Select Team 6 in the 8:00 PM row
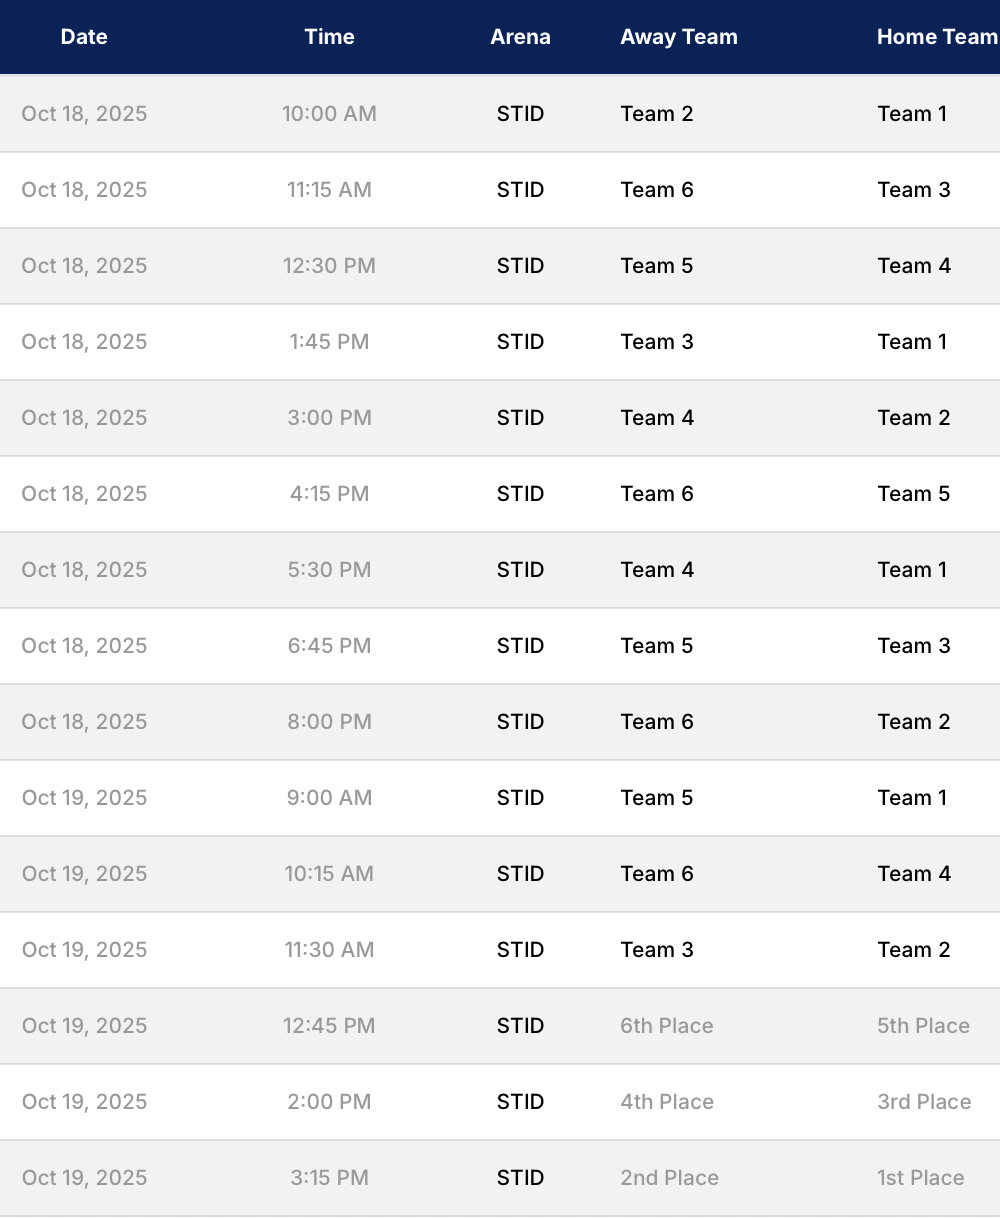Image resolution: width=1000 pixels, height=1218 pixels. [x=657, y=722]
